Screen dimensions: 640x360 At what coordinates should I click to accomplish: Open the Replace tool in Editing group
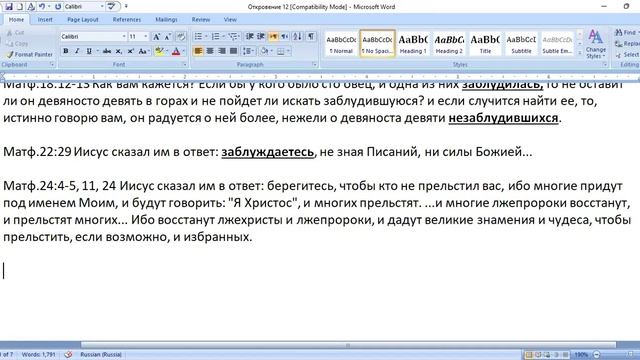[x=627, y=44]
